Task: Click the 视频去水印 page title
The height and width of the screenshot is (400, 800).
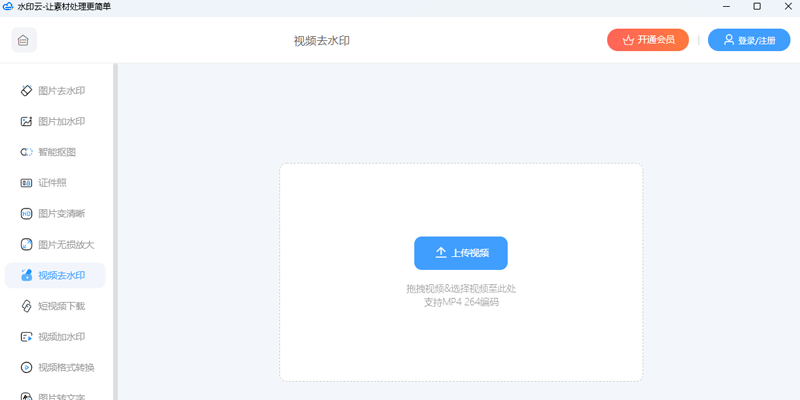Action: coord(321,41)
